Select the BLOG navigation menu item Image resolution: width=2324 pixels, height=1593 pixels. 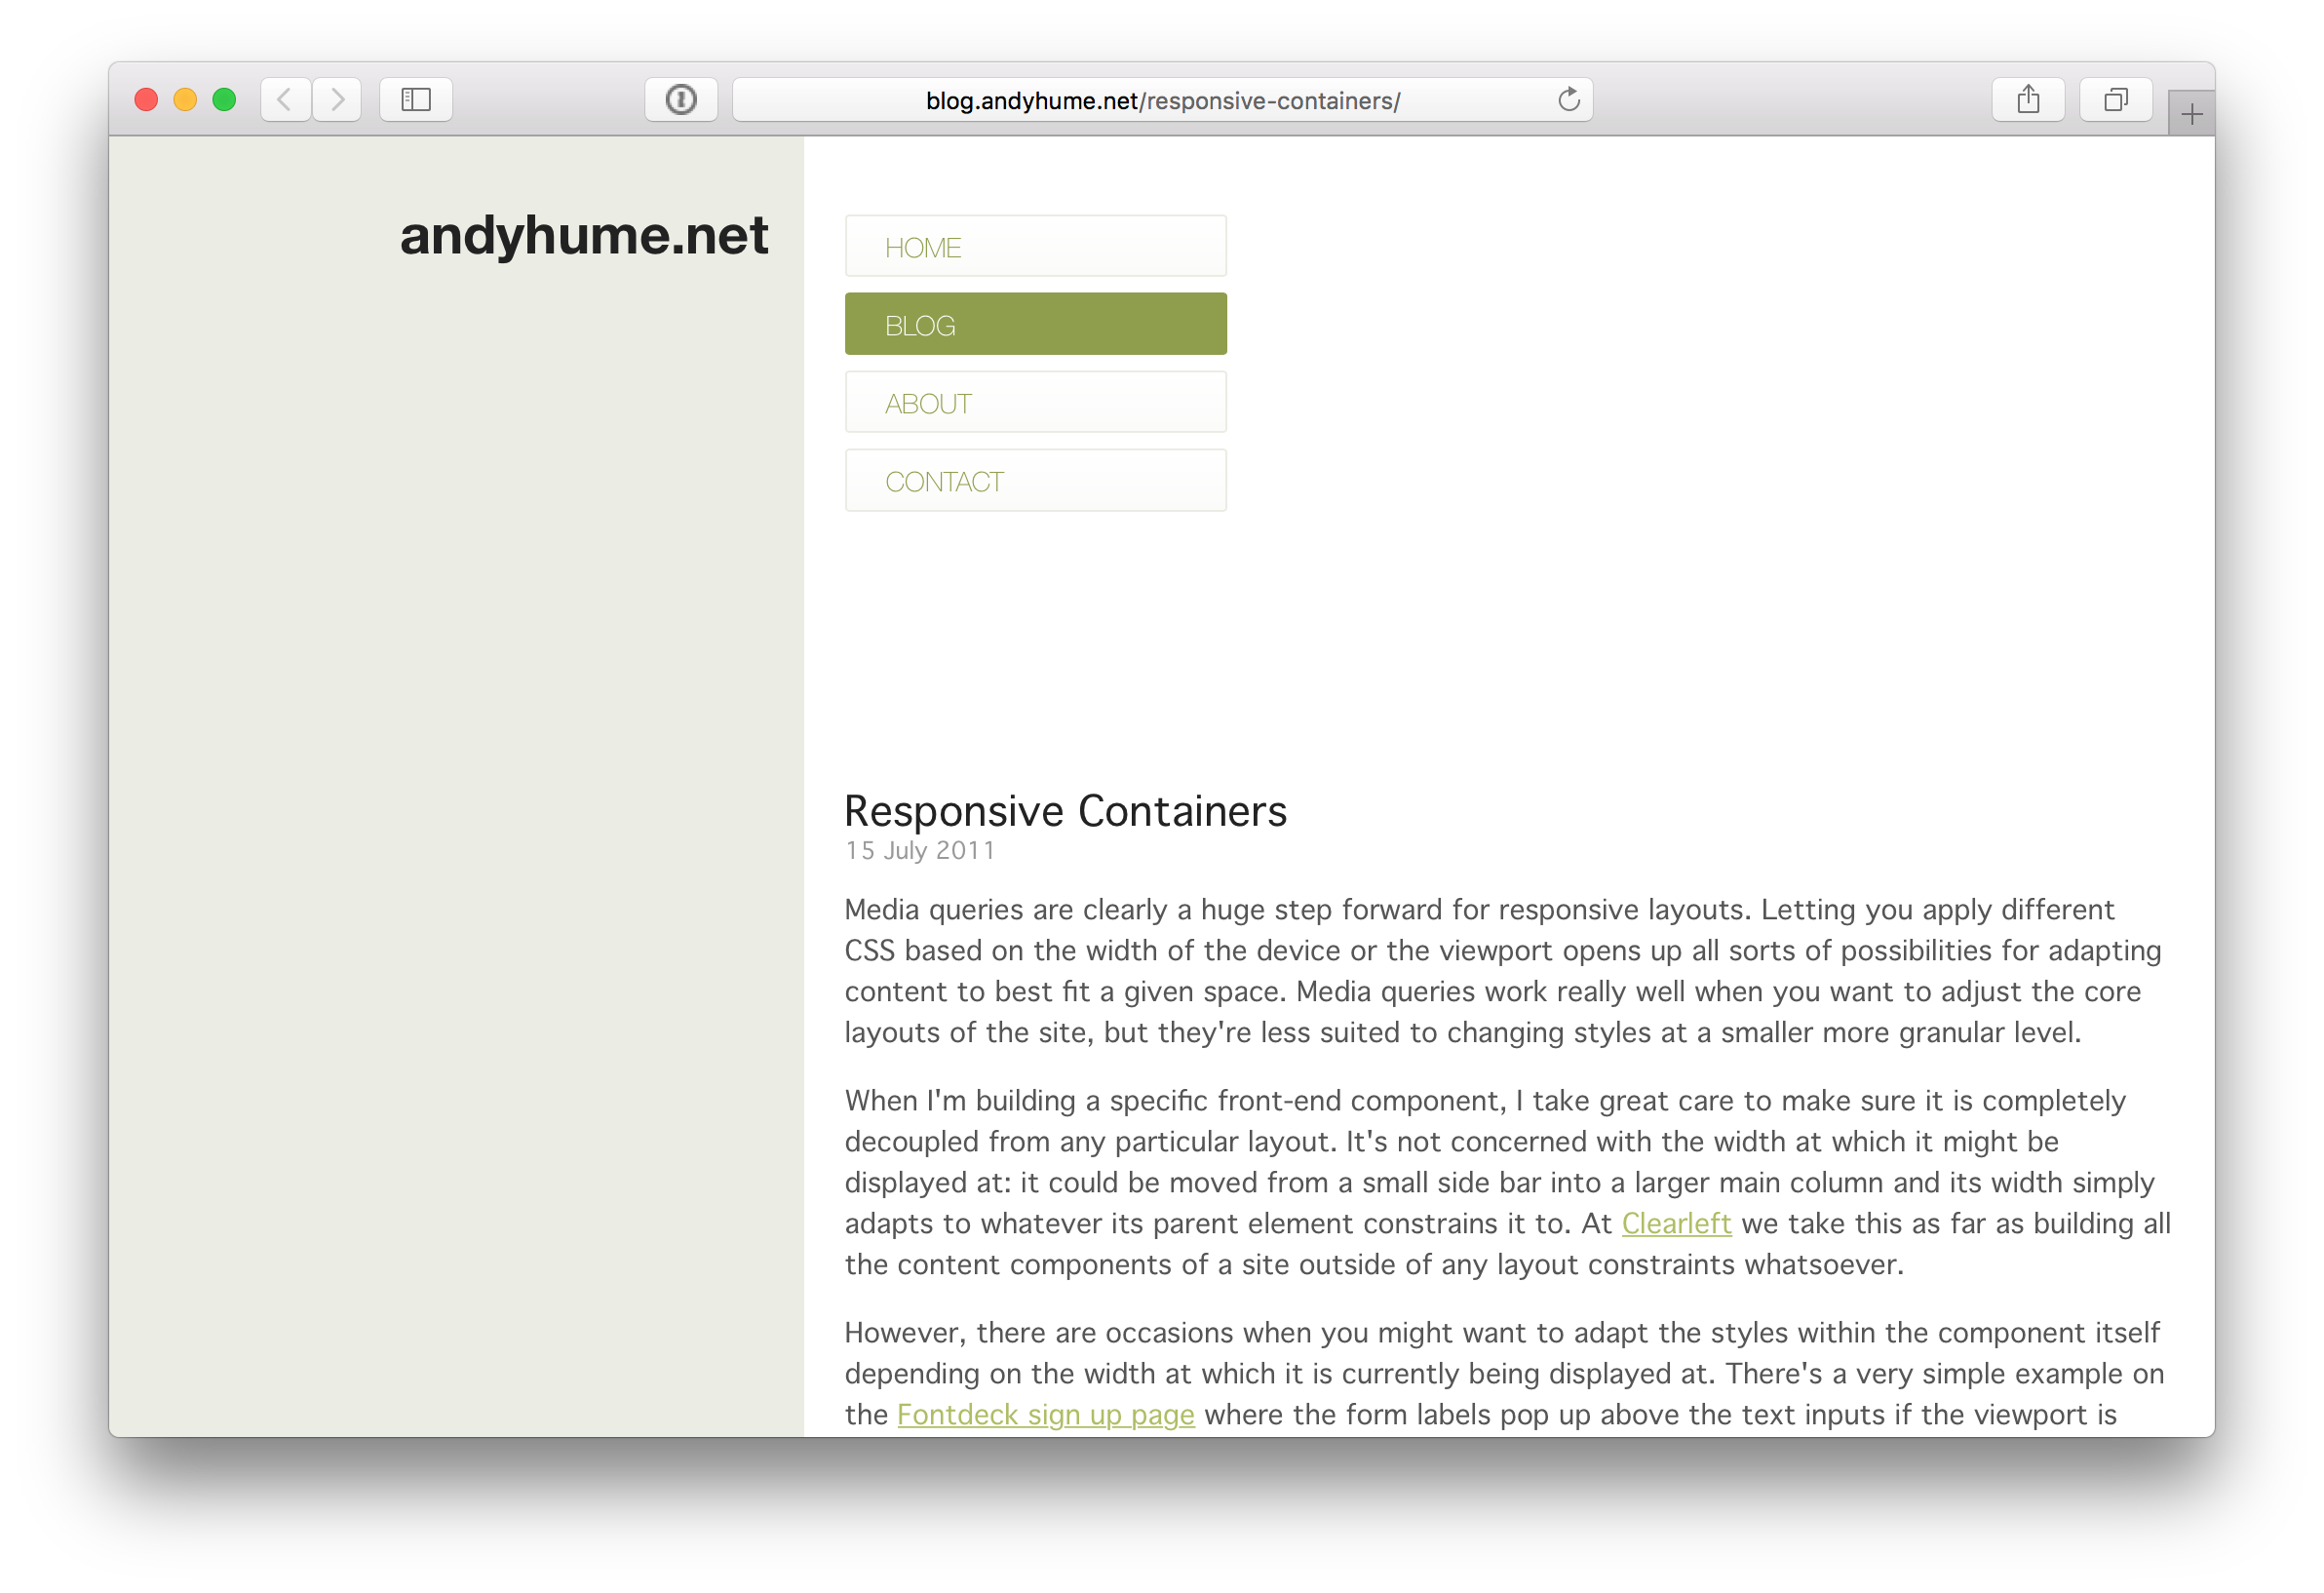[x=1036, y=324]
